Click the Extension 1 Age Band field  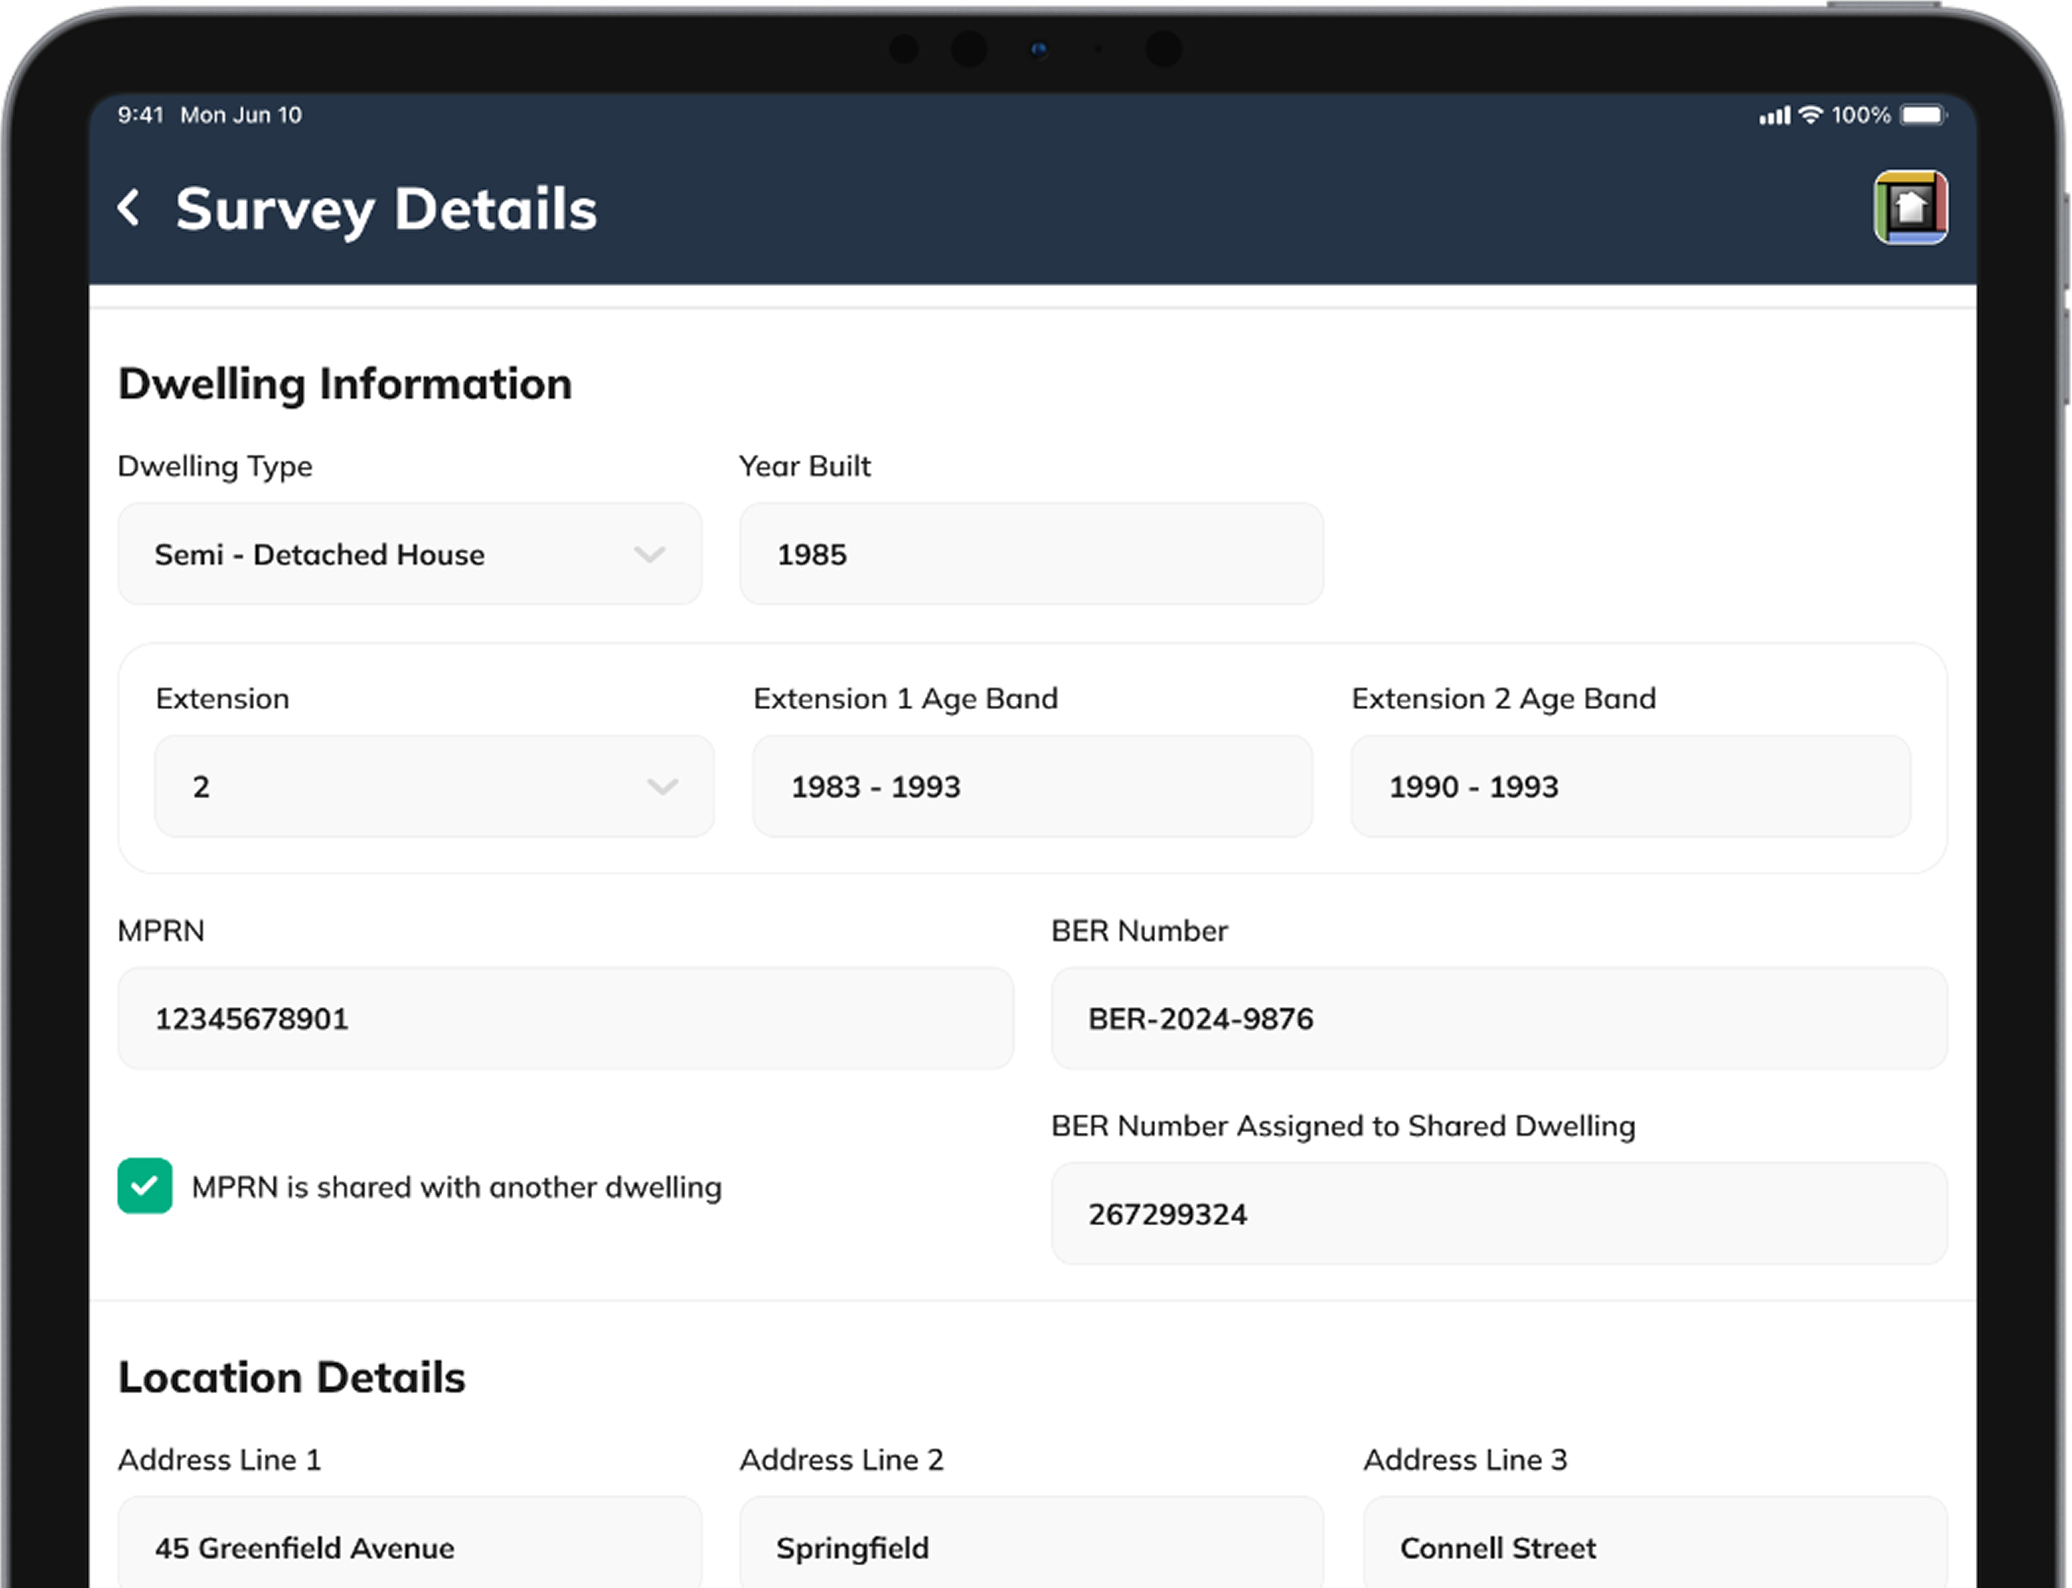pyautogui.click(x=1031, y=787)
